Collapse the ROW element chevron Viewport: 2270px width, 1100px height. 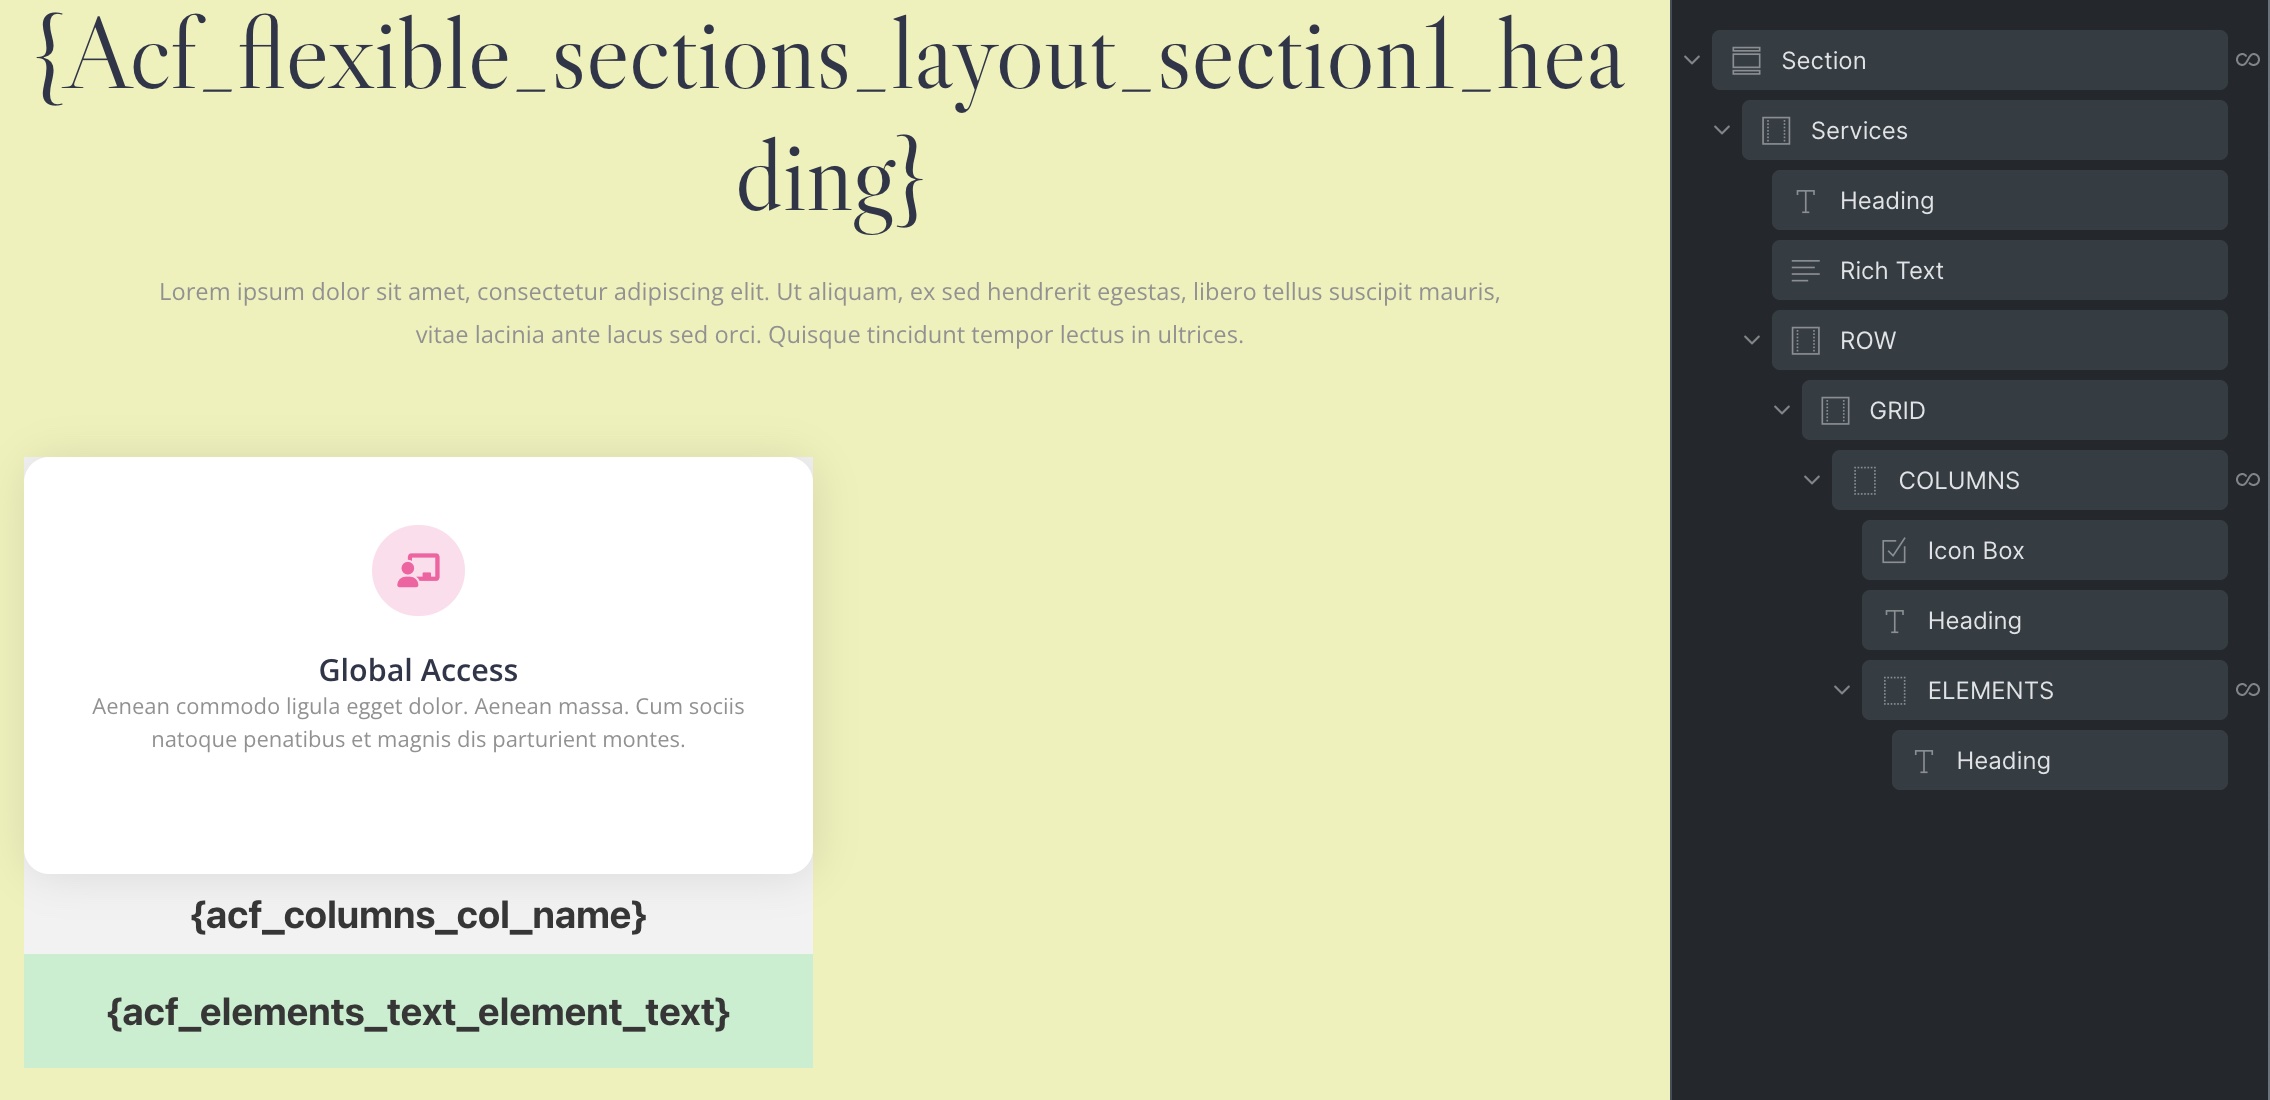pos(1752,340)
